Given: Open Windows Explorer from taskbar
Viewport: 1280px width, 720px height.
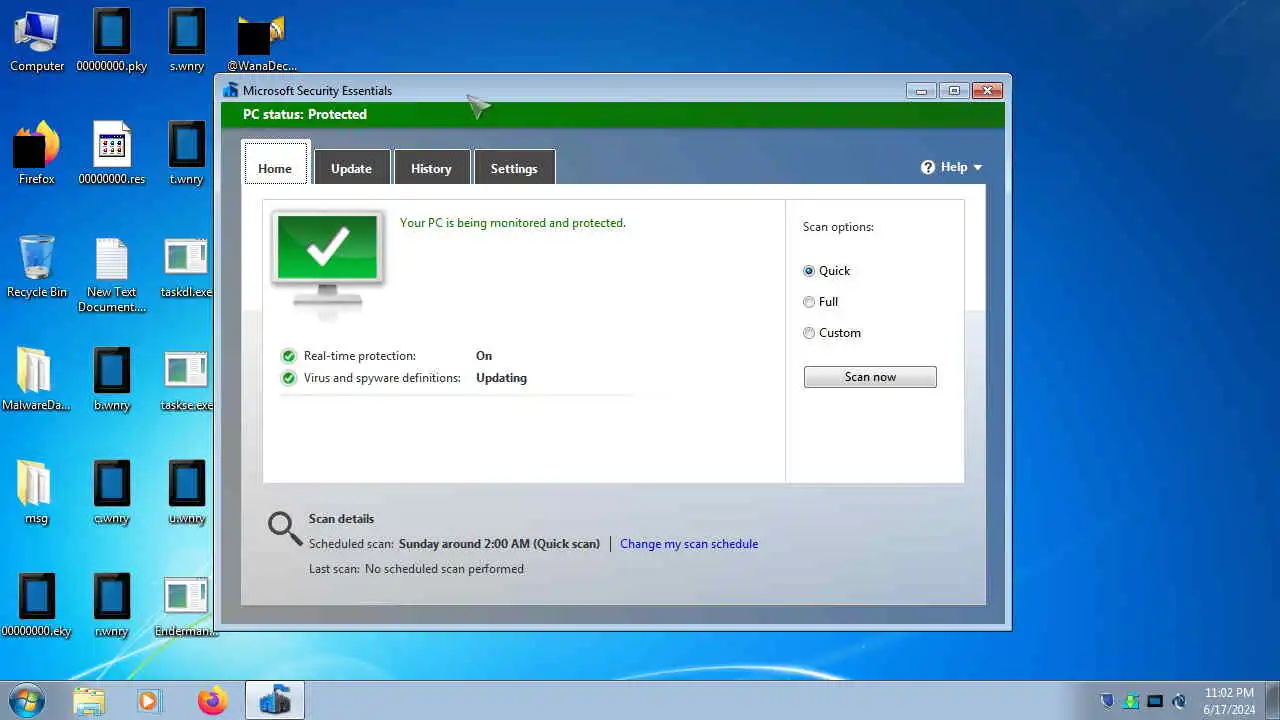Looking at the screenshot, I should click(x=89, y=701).
